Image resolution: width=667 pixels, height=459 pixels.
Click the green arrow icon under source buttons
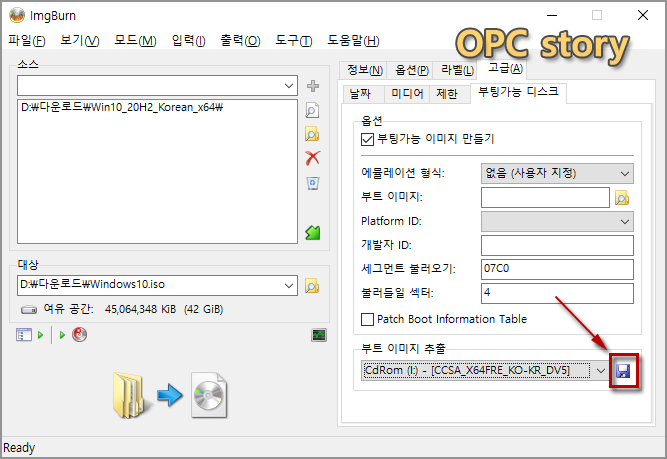click(313, 232)
